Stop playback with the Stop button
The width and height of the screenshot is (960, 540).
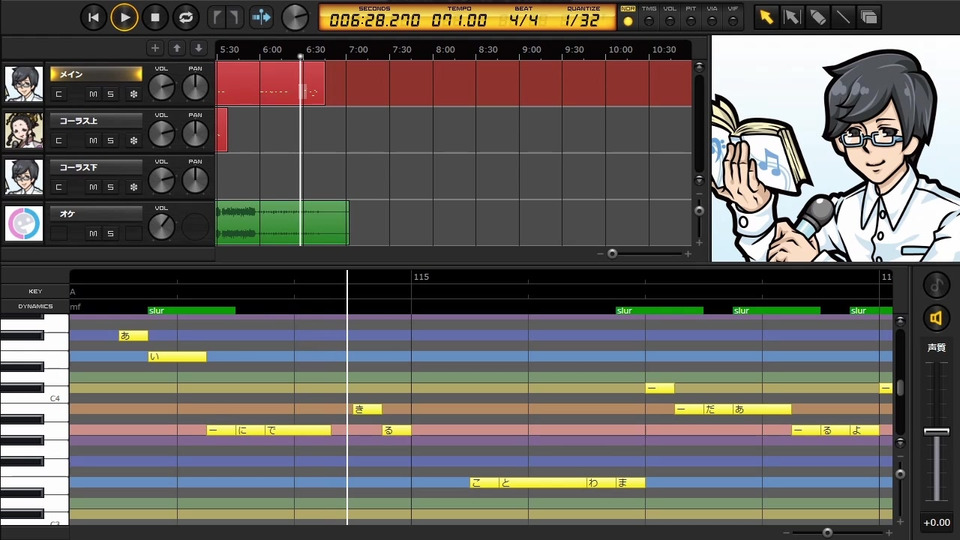point(155,18)
